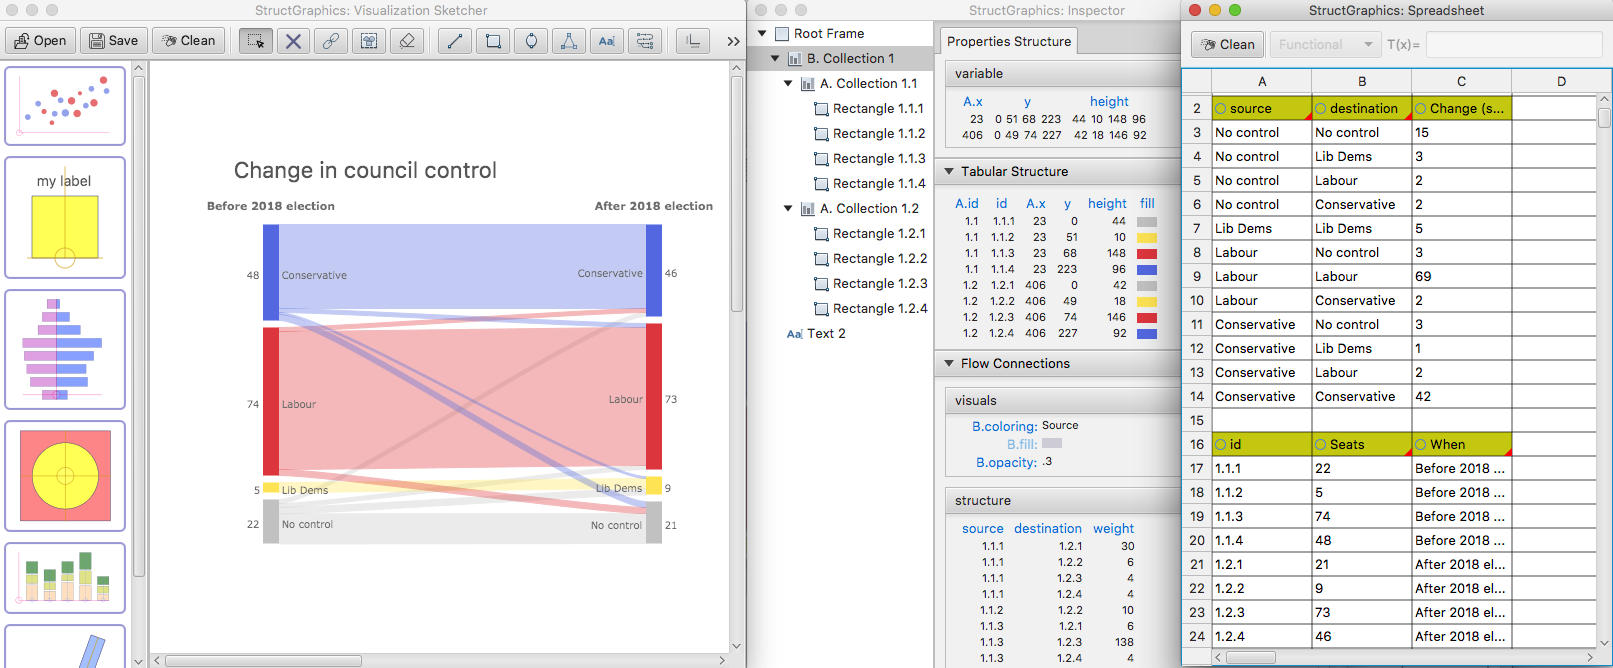This screenshot has height=668, width=1613.
Task: Click the Root Frame icon
Action: click(x=782, y=33)
